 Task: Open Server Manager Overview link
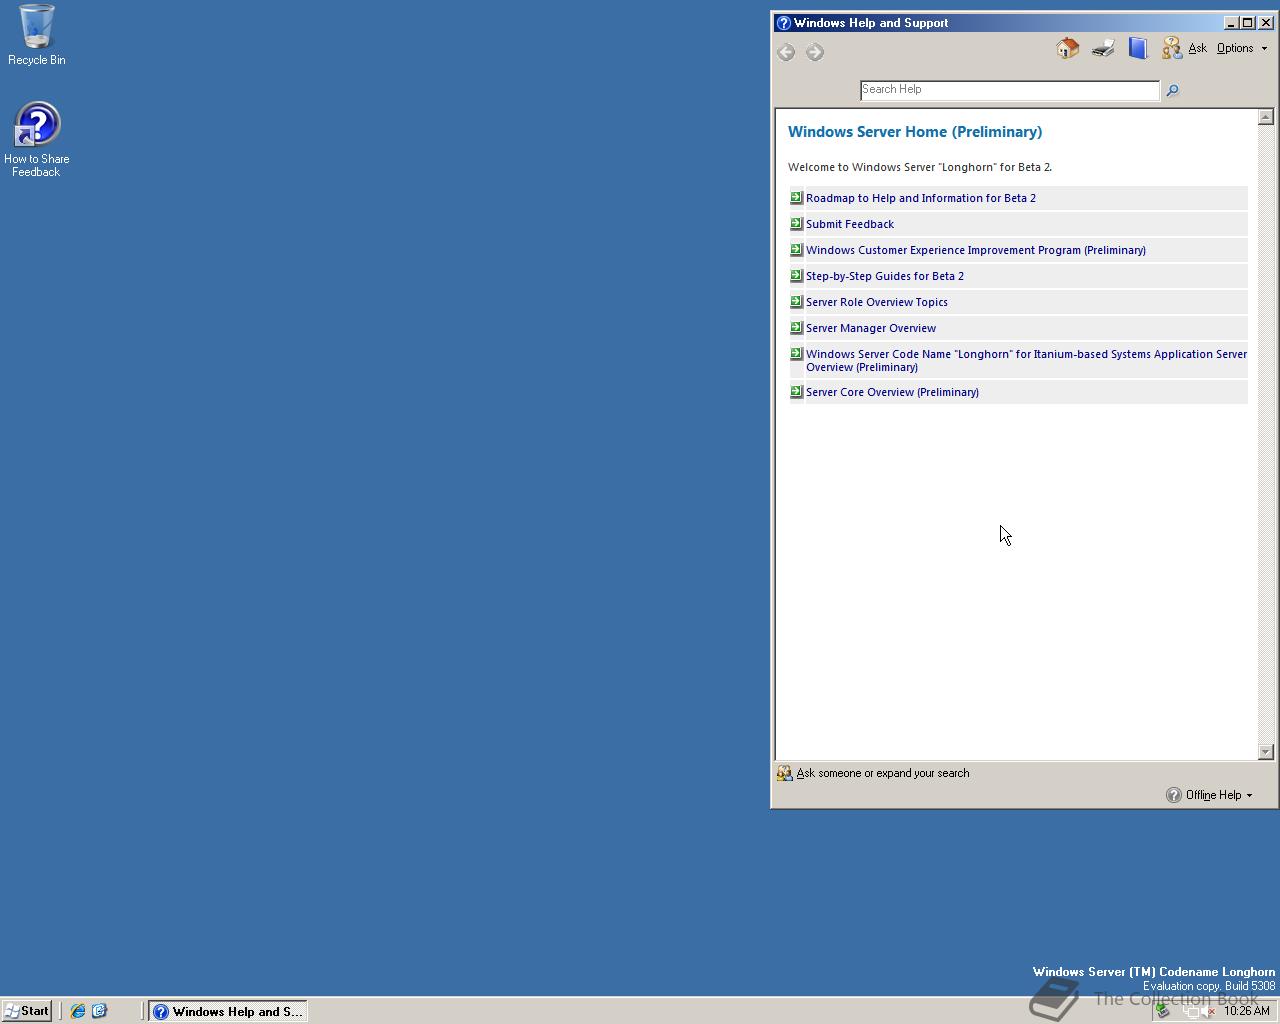pos(871,328)
